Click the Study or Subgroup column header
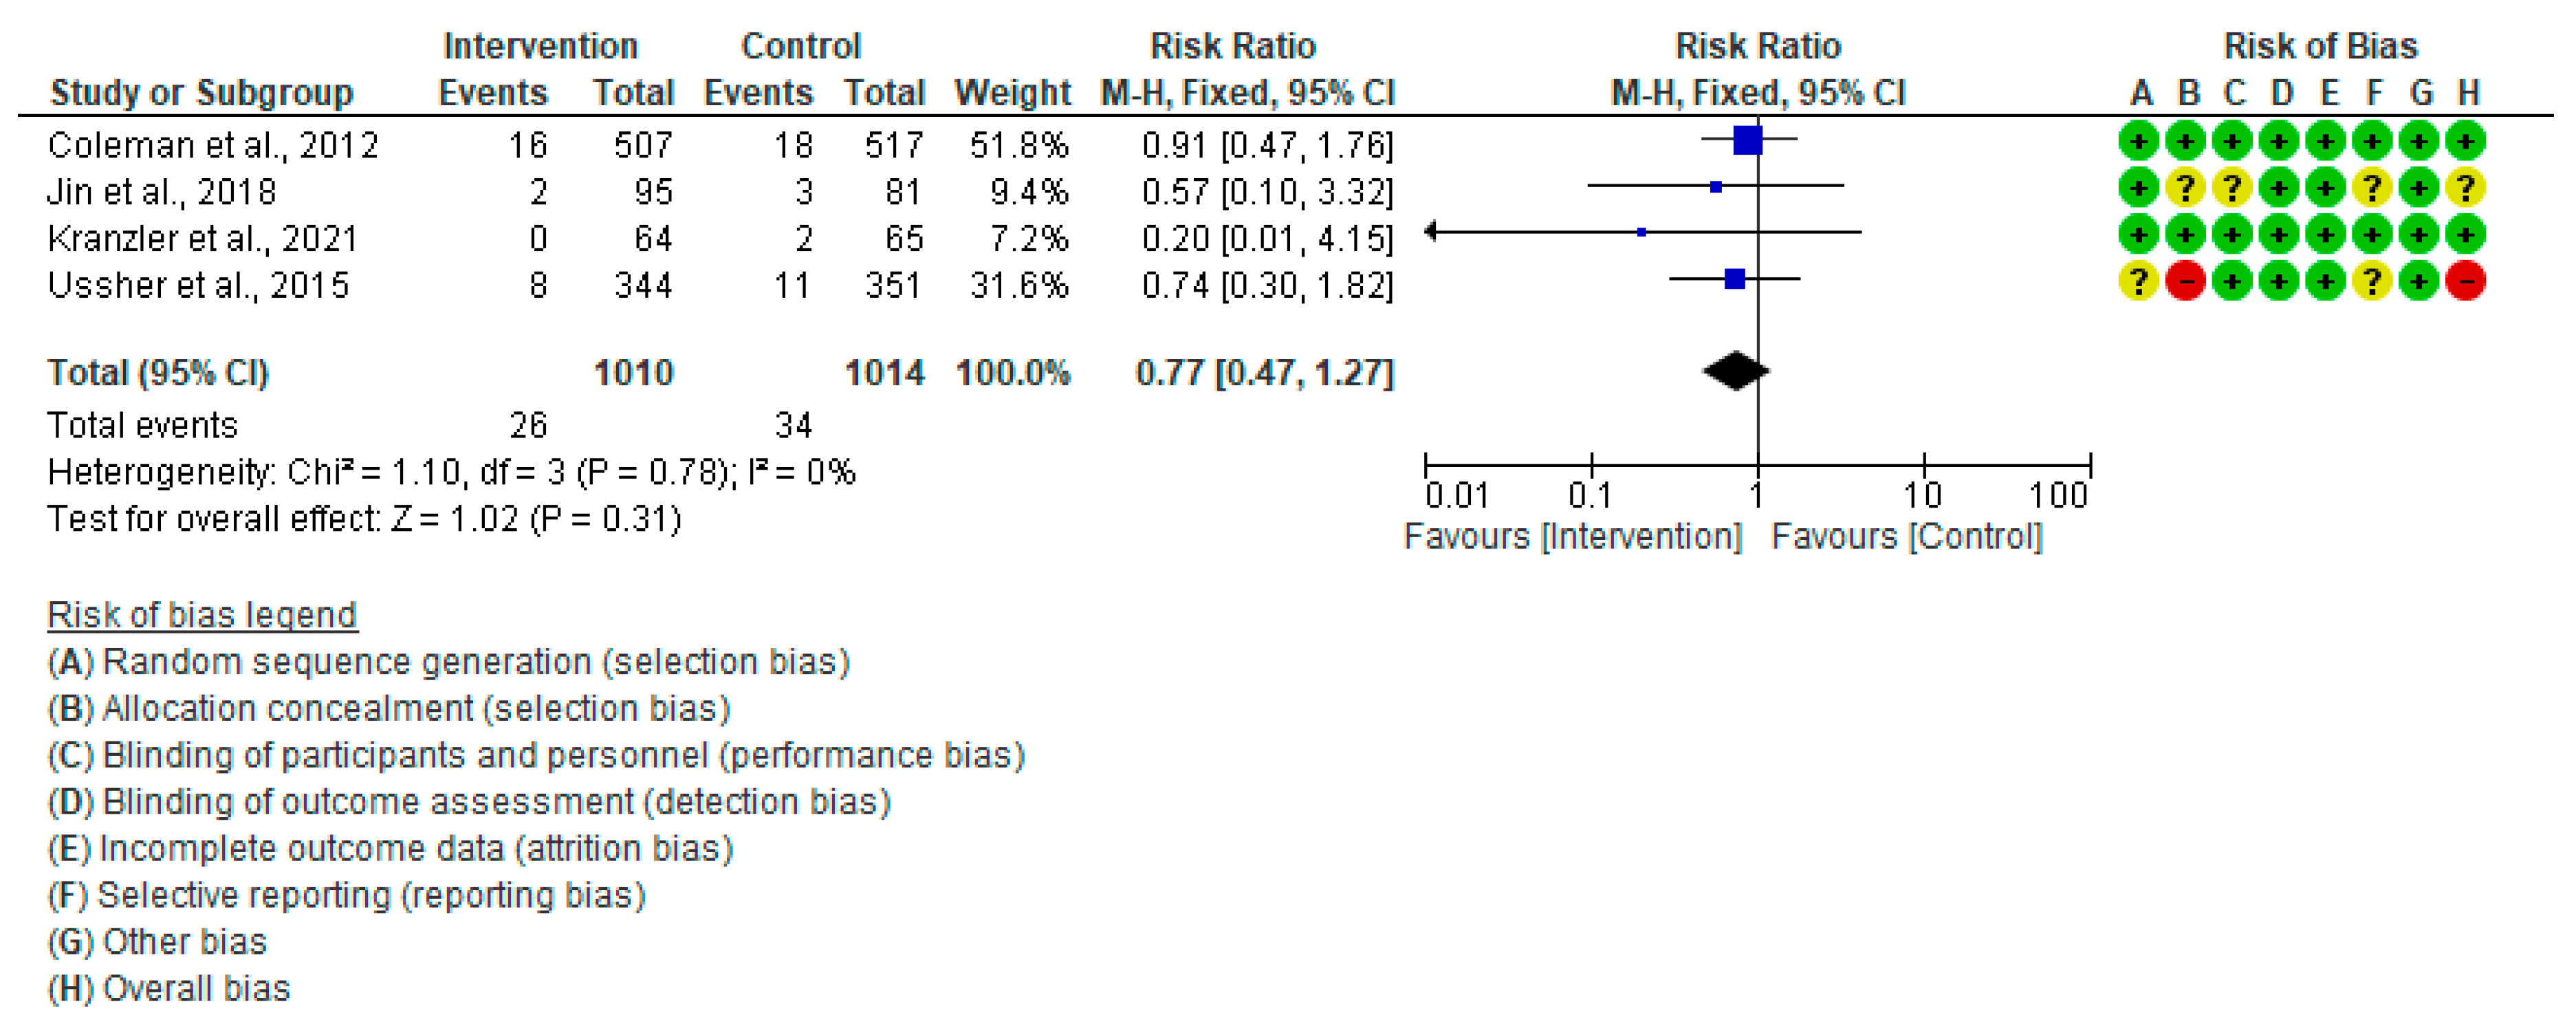 [201, 93]
